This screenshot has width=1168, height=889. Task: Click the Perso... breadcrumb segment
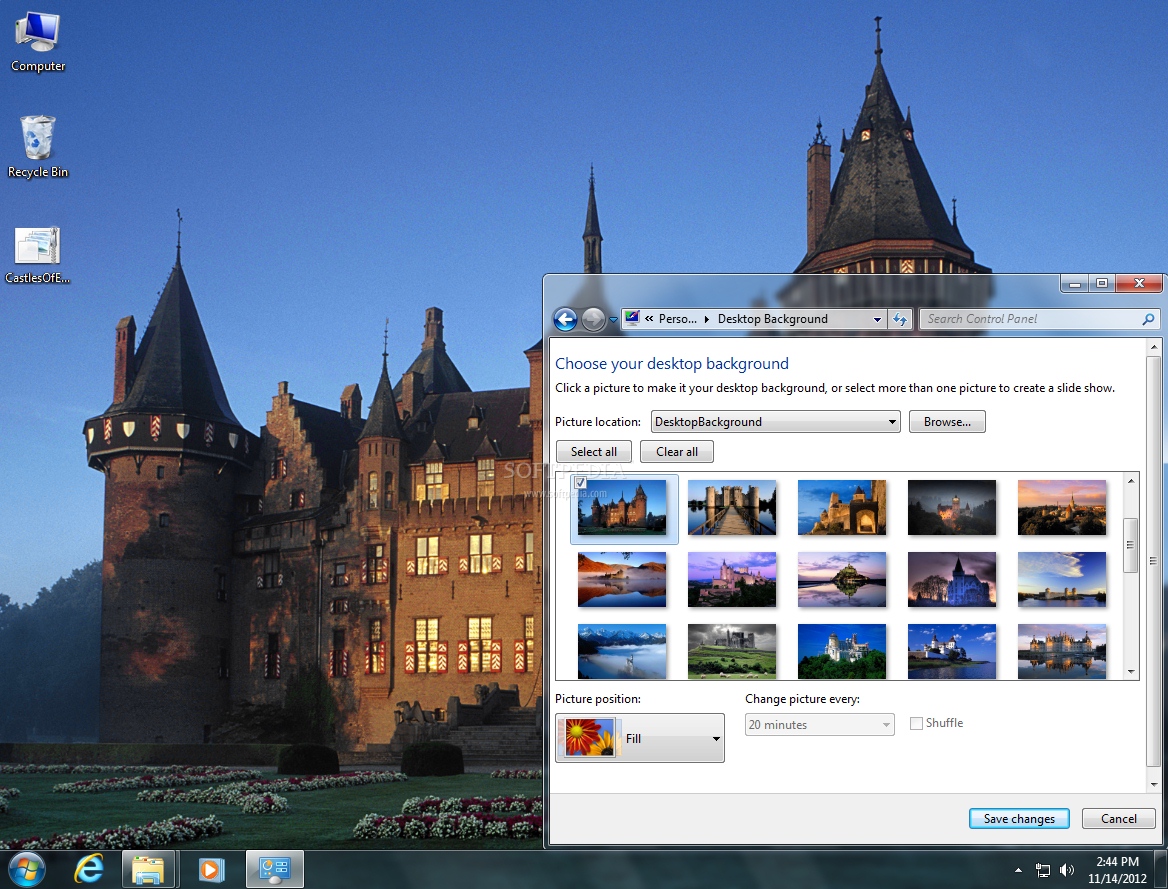tap(678, 319)
